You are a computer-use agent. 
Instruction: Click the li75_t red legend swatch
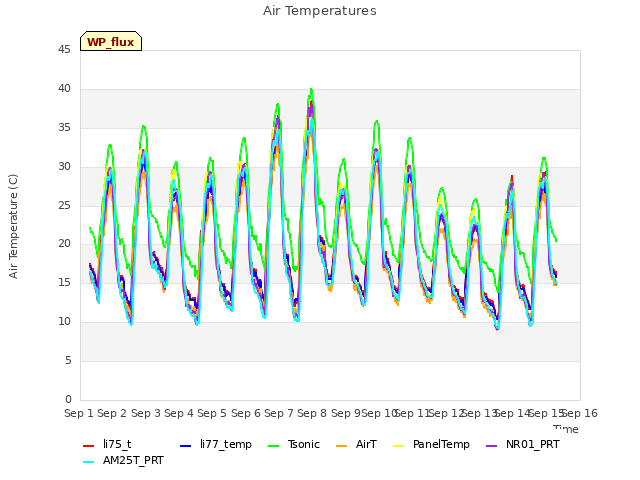[x=89, y=445]
